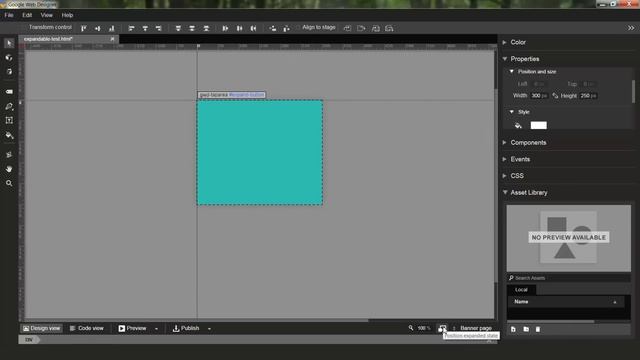The image size is (640, 360).
Task: Select the Local tab in Asset Library
Action: pos(521,290)
